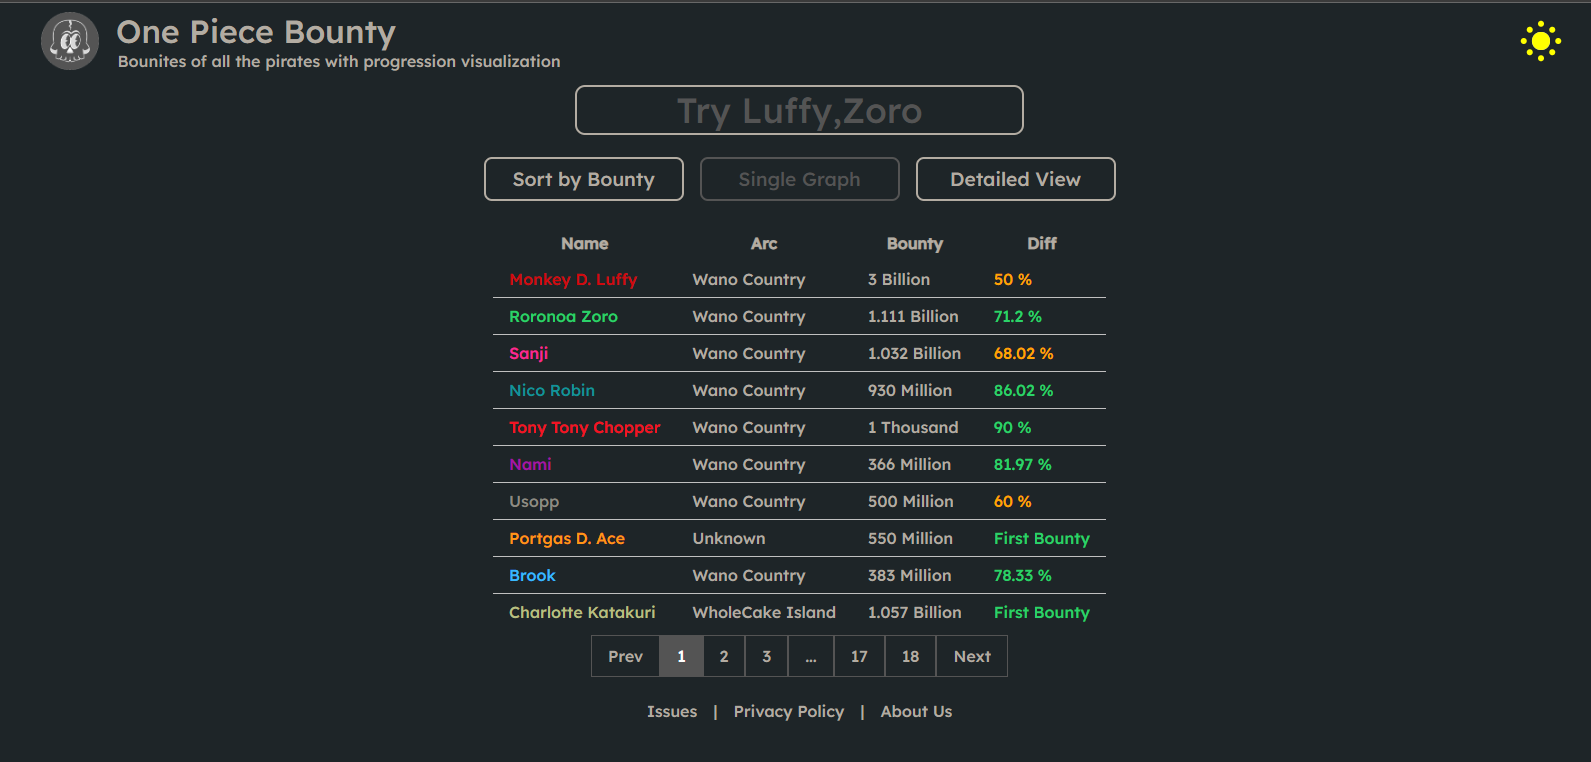Click the Arc column header

(x=764, y=244)
